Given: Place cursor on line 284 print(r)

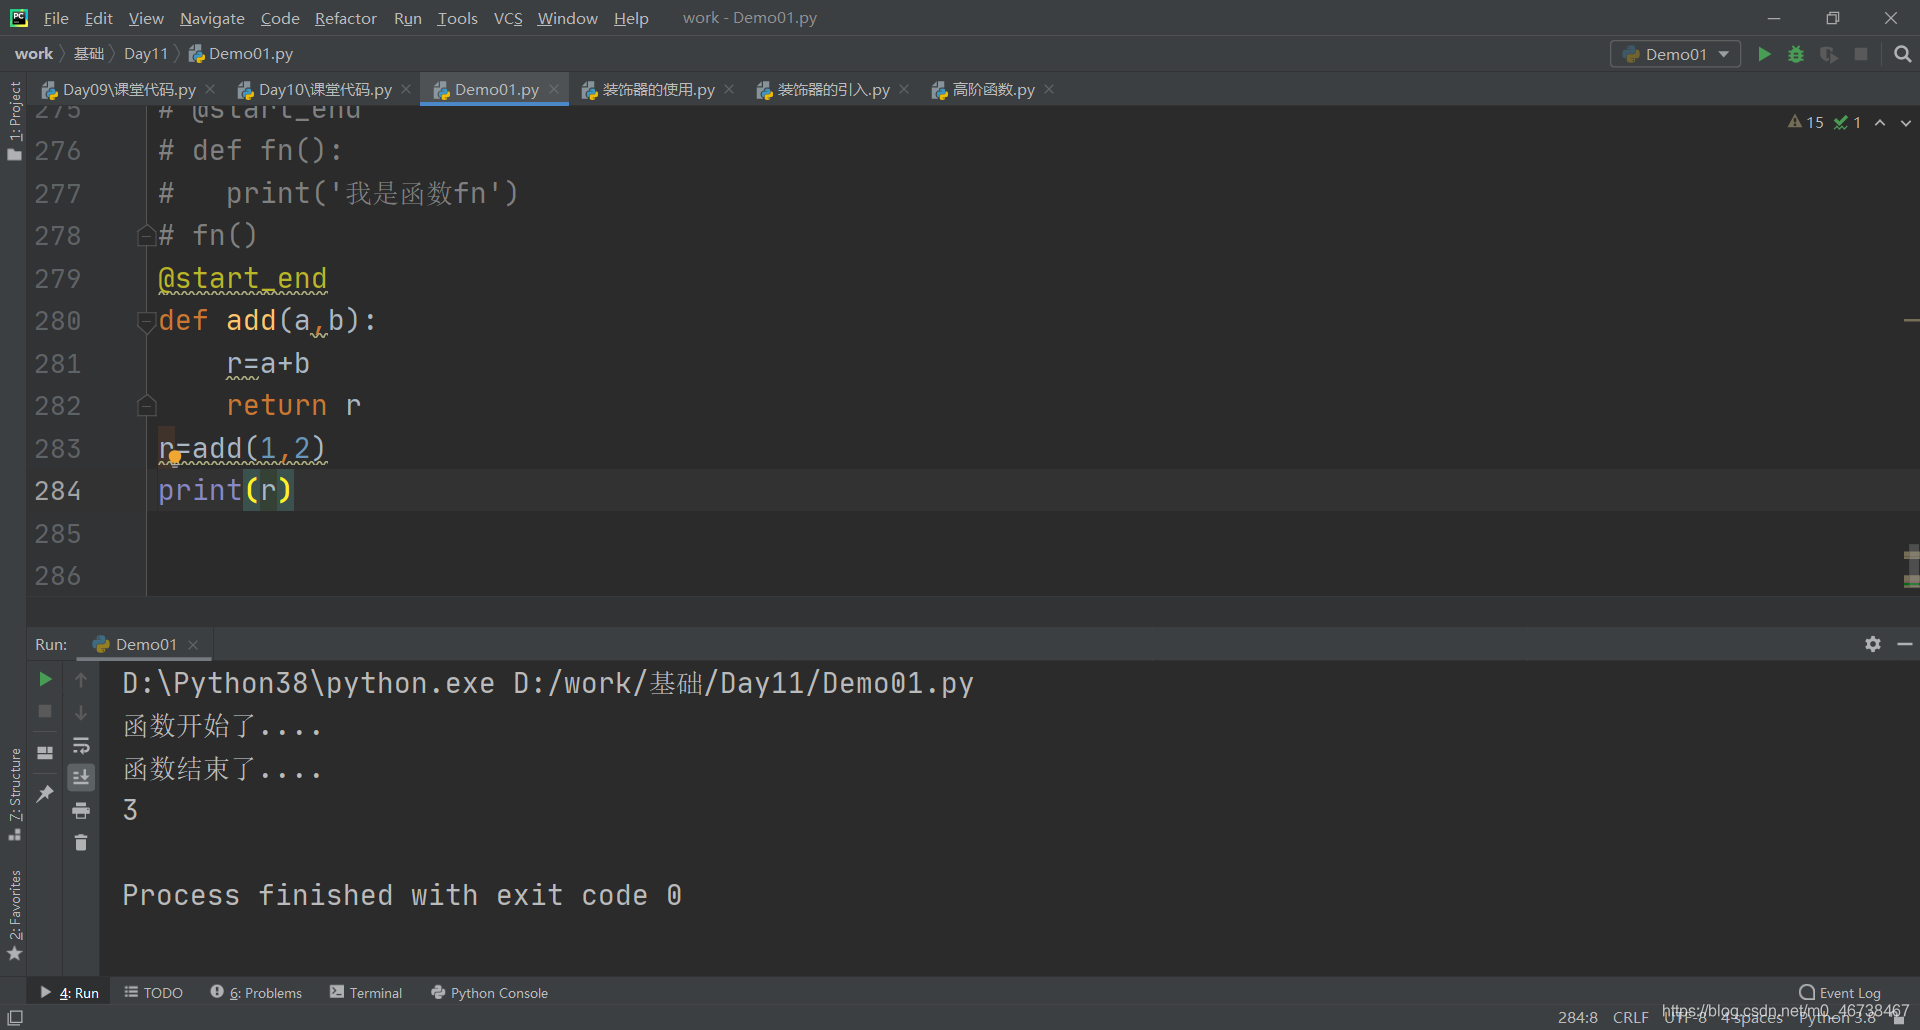Looking at the screenshot, I should coord(225,490).
